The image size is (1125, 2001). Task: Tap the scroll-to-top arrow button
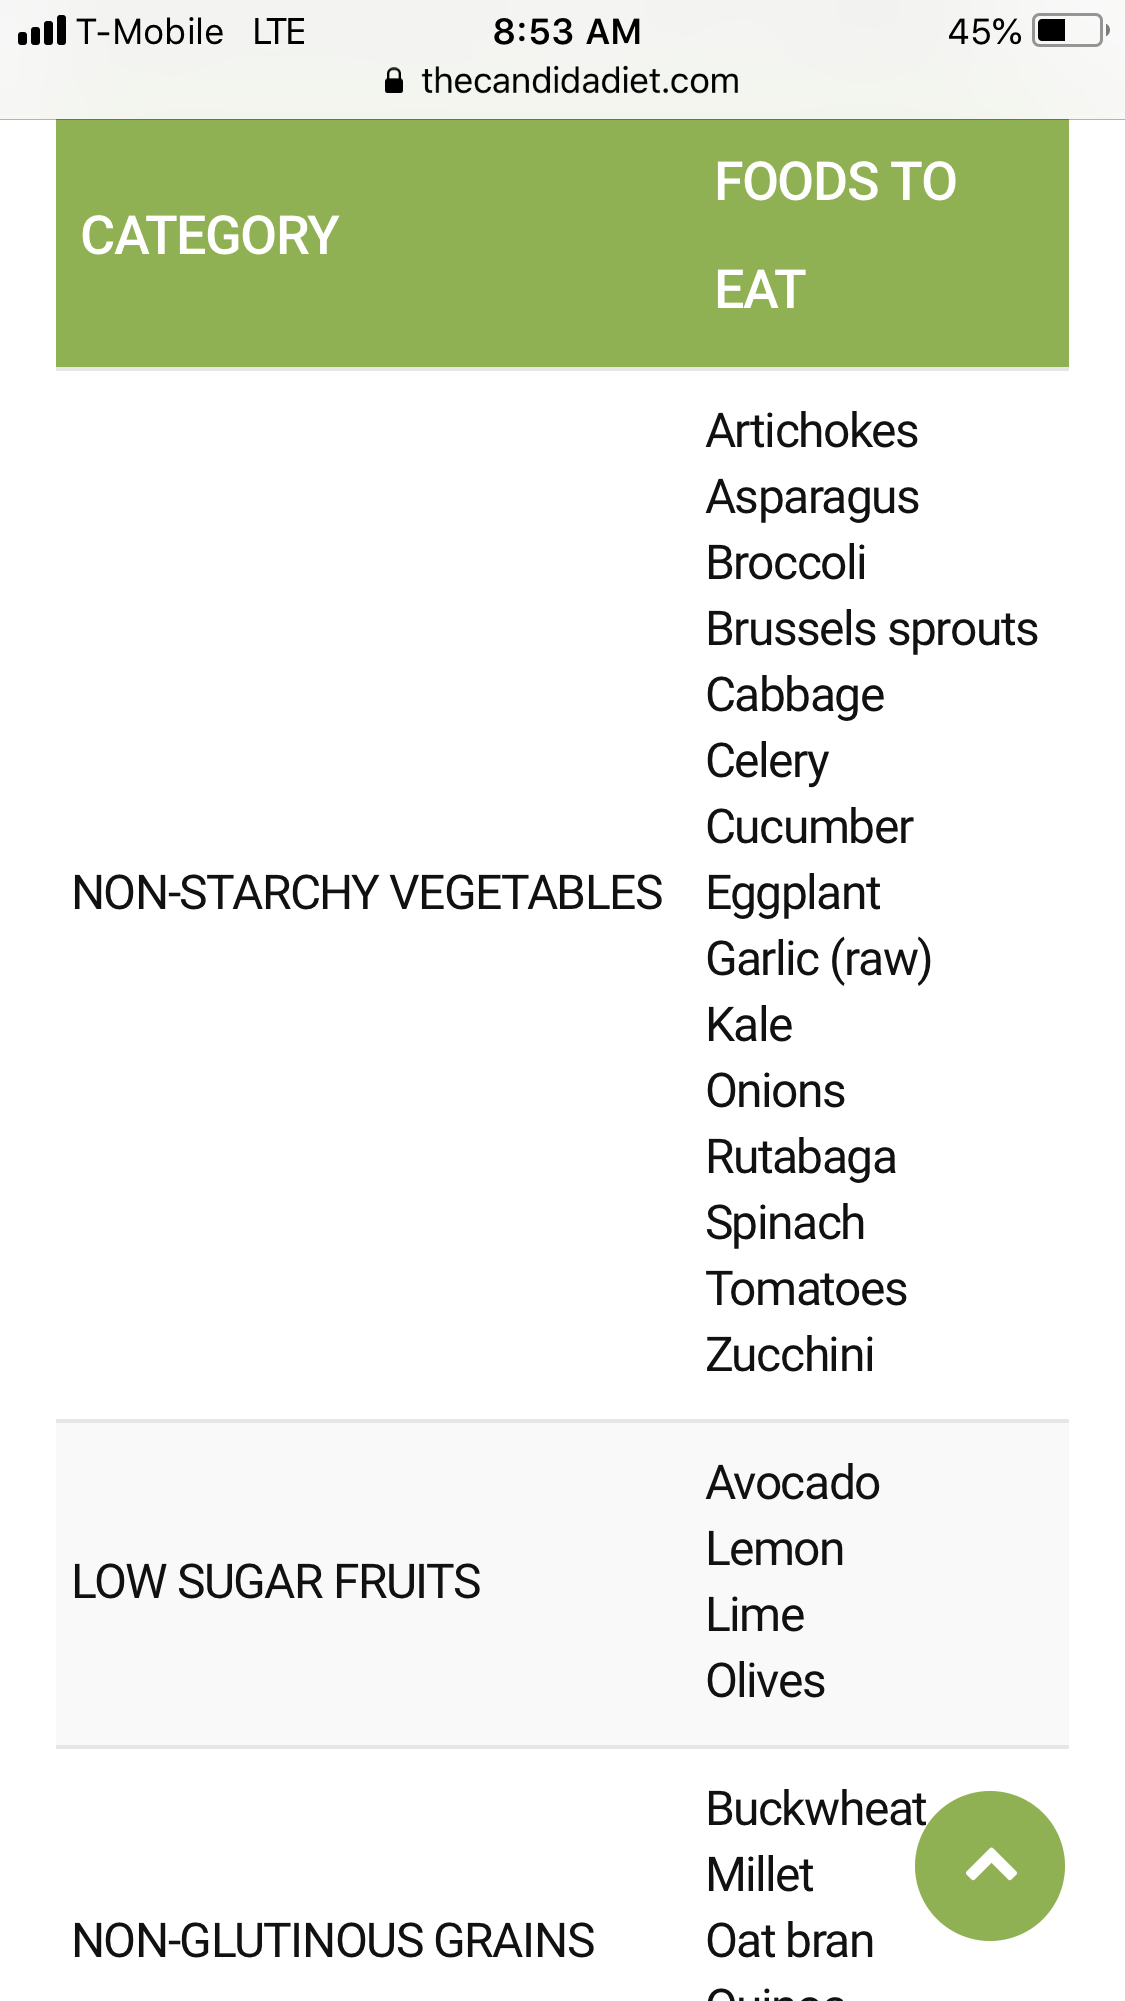pos(989,1865)
